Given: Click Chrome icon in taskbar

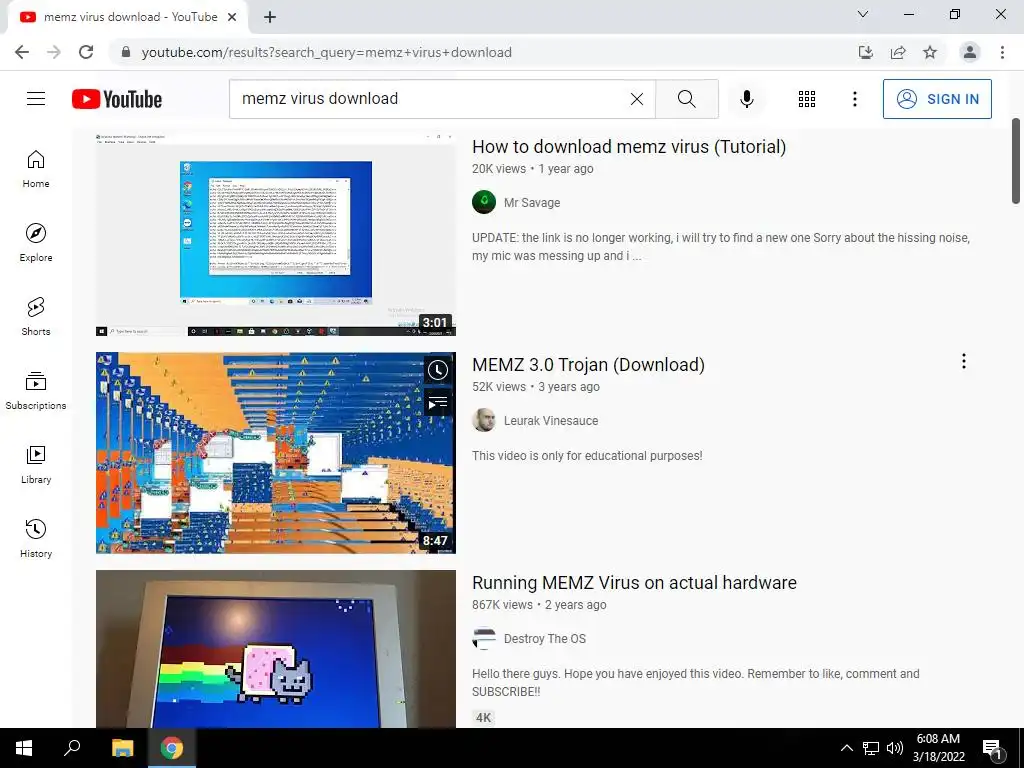Looking at the screenshot, I should [x=172, y=748].
